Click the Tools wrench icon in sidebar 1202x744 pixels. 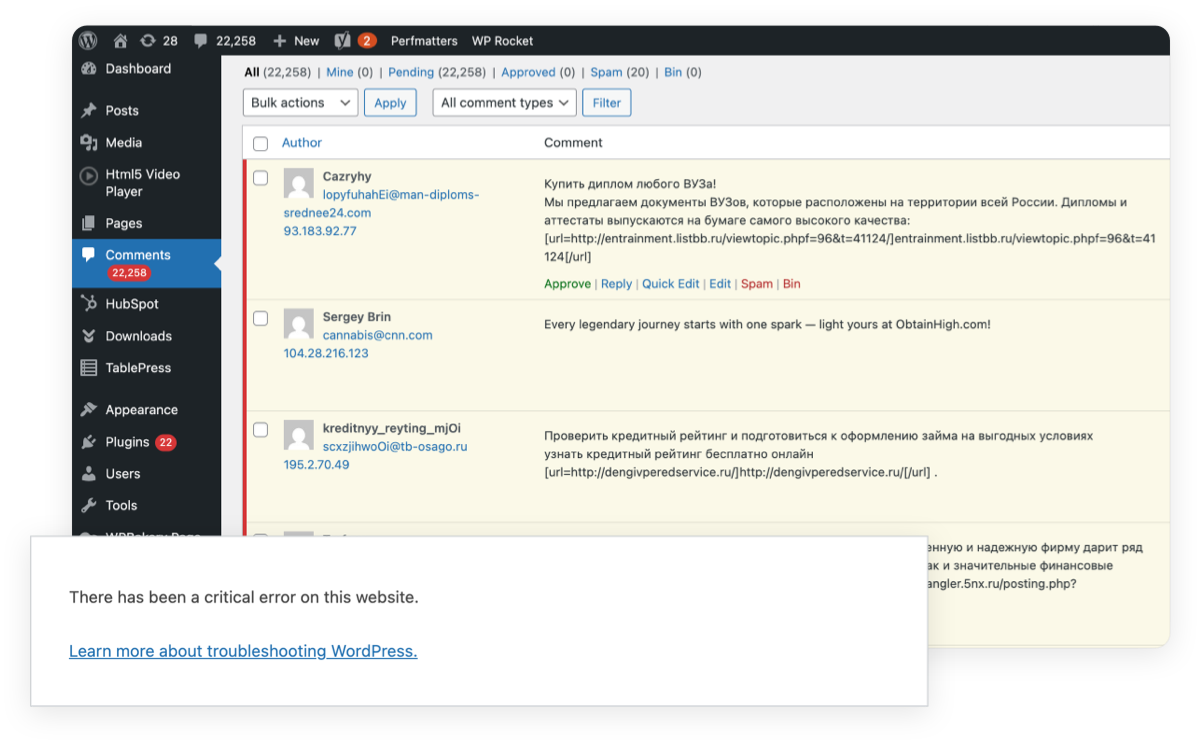click(89, 506)
